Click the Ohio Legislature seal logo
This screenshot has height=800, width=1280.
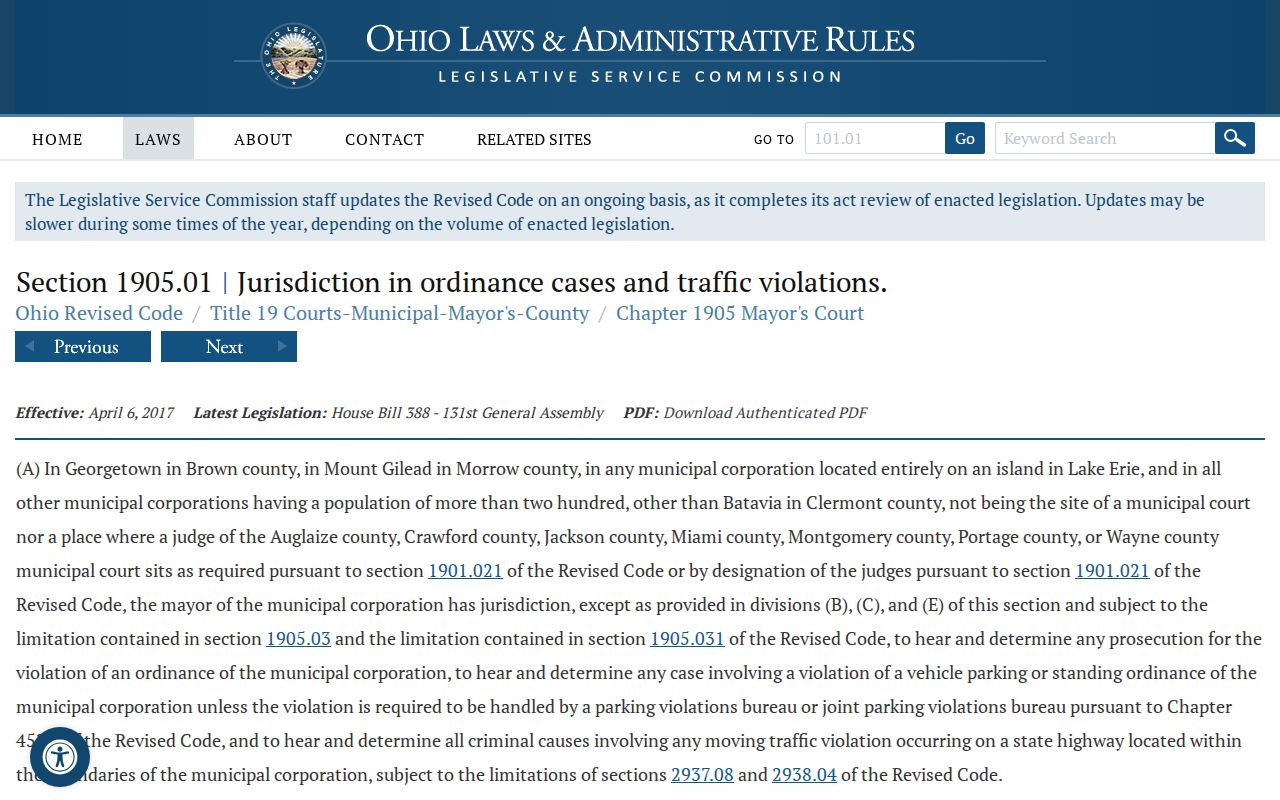coord(294,56)
